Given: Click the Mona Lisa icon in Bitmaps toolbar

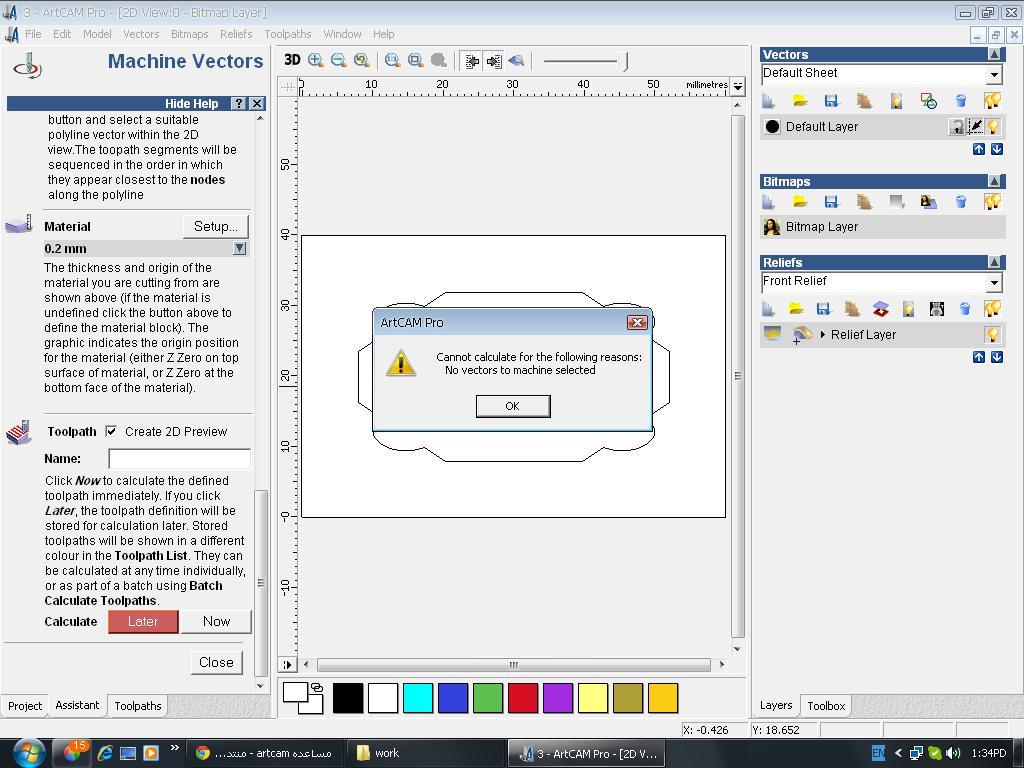Looking at the screenshot, I should tap(929, 202).
